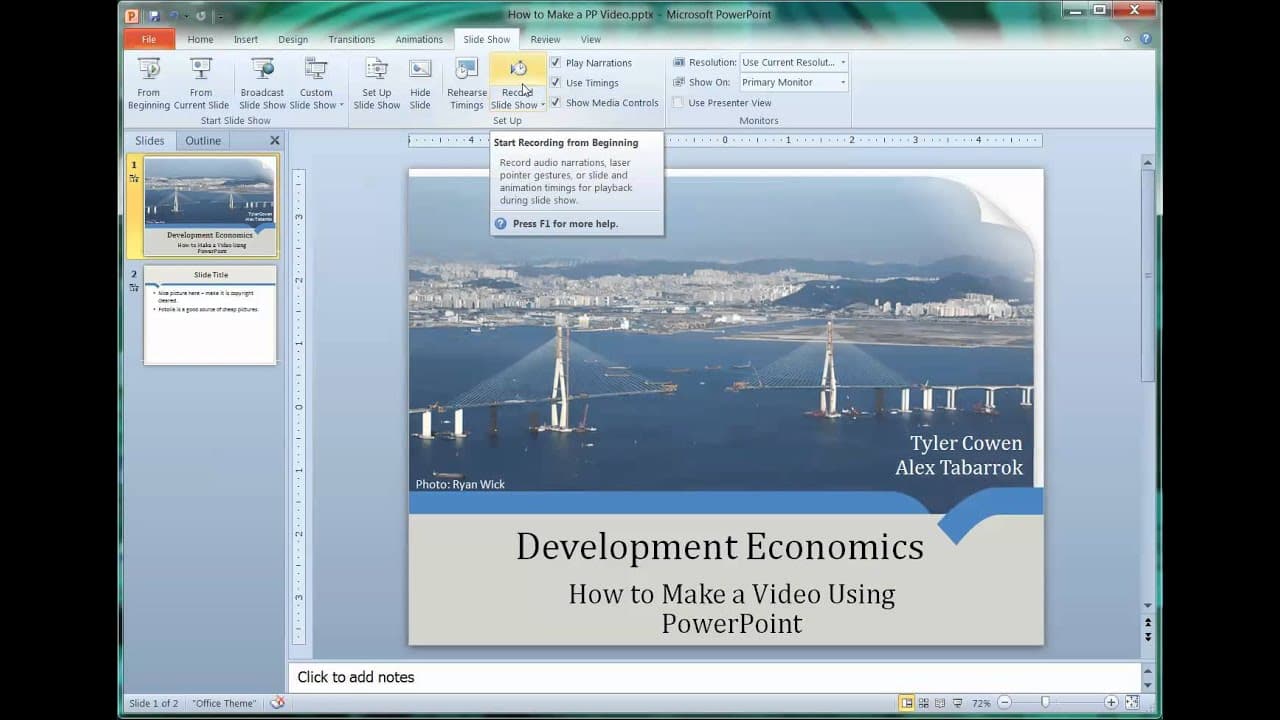1280x720 pixels.
Task: Click the Hide Slide button
Action: tap(420, 84)
